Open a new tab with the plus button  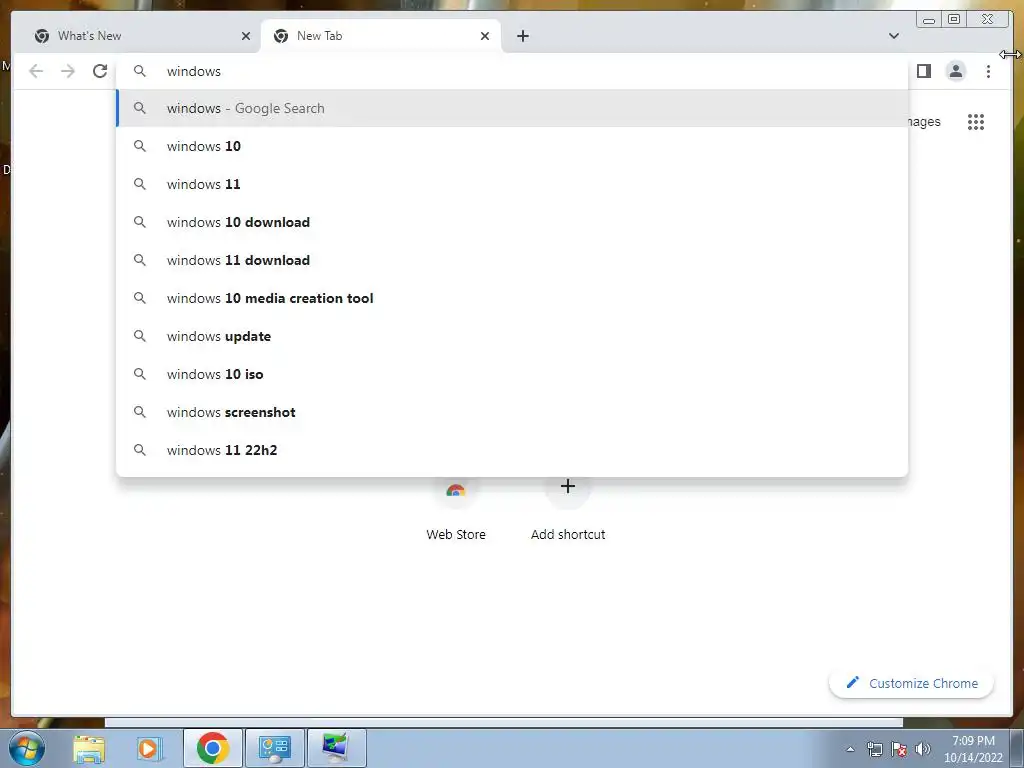pyautogui.click(x=522, y=36)
